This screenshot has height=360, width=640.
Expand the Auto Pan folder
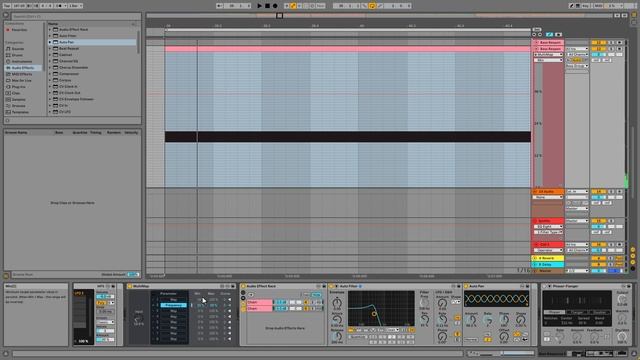pos(50,42)
